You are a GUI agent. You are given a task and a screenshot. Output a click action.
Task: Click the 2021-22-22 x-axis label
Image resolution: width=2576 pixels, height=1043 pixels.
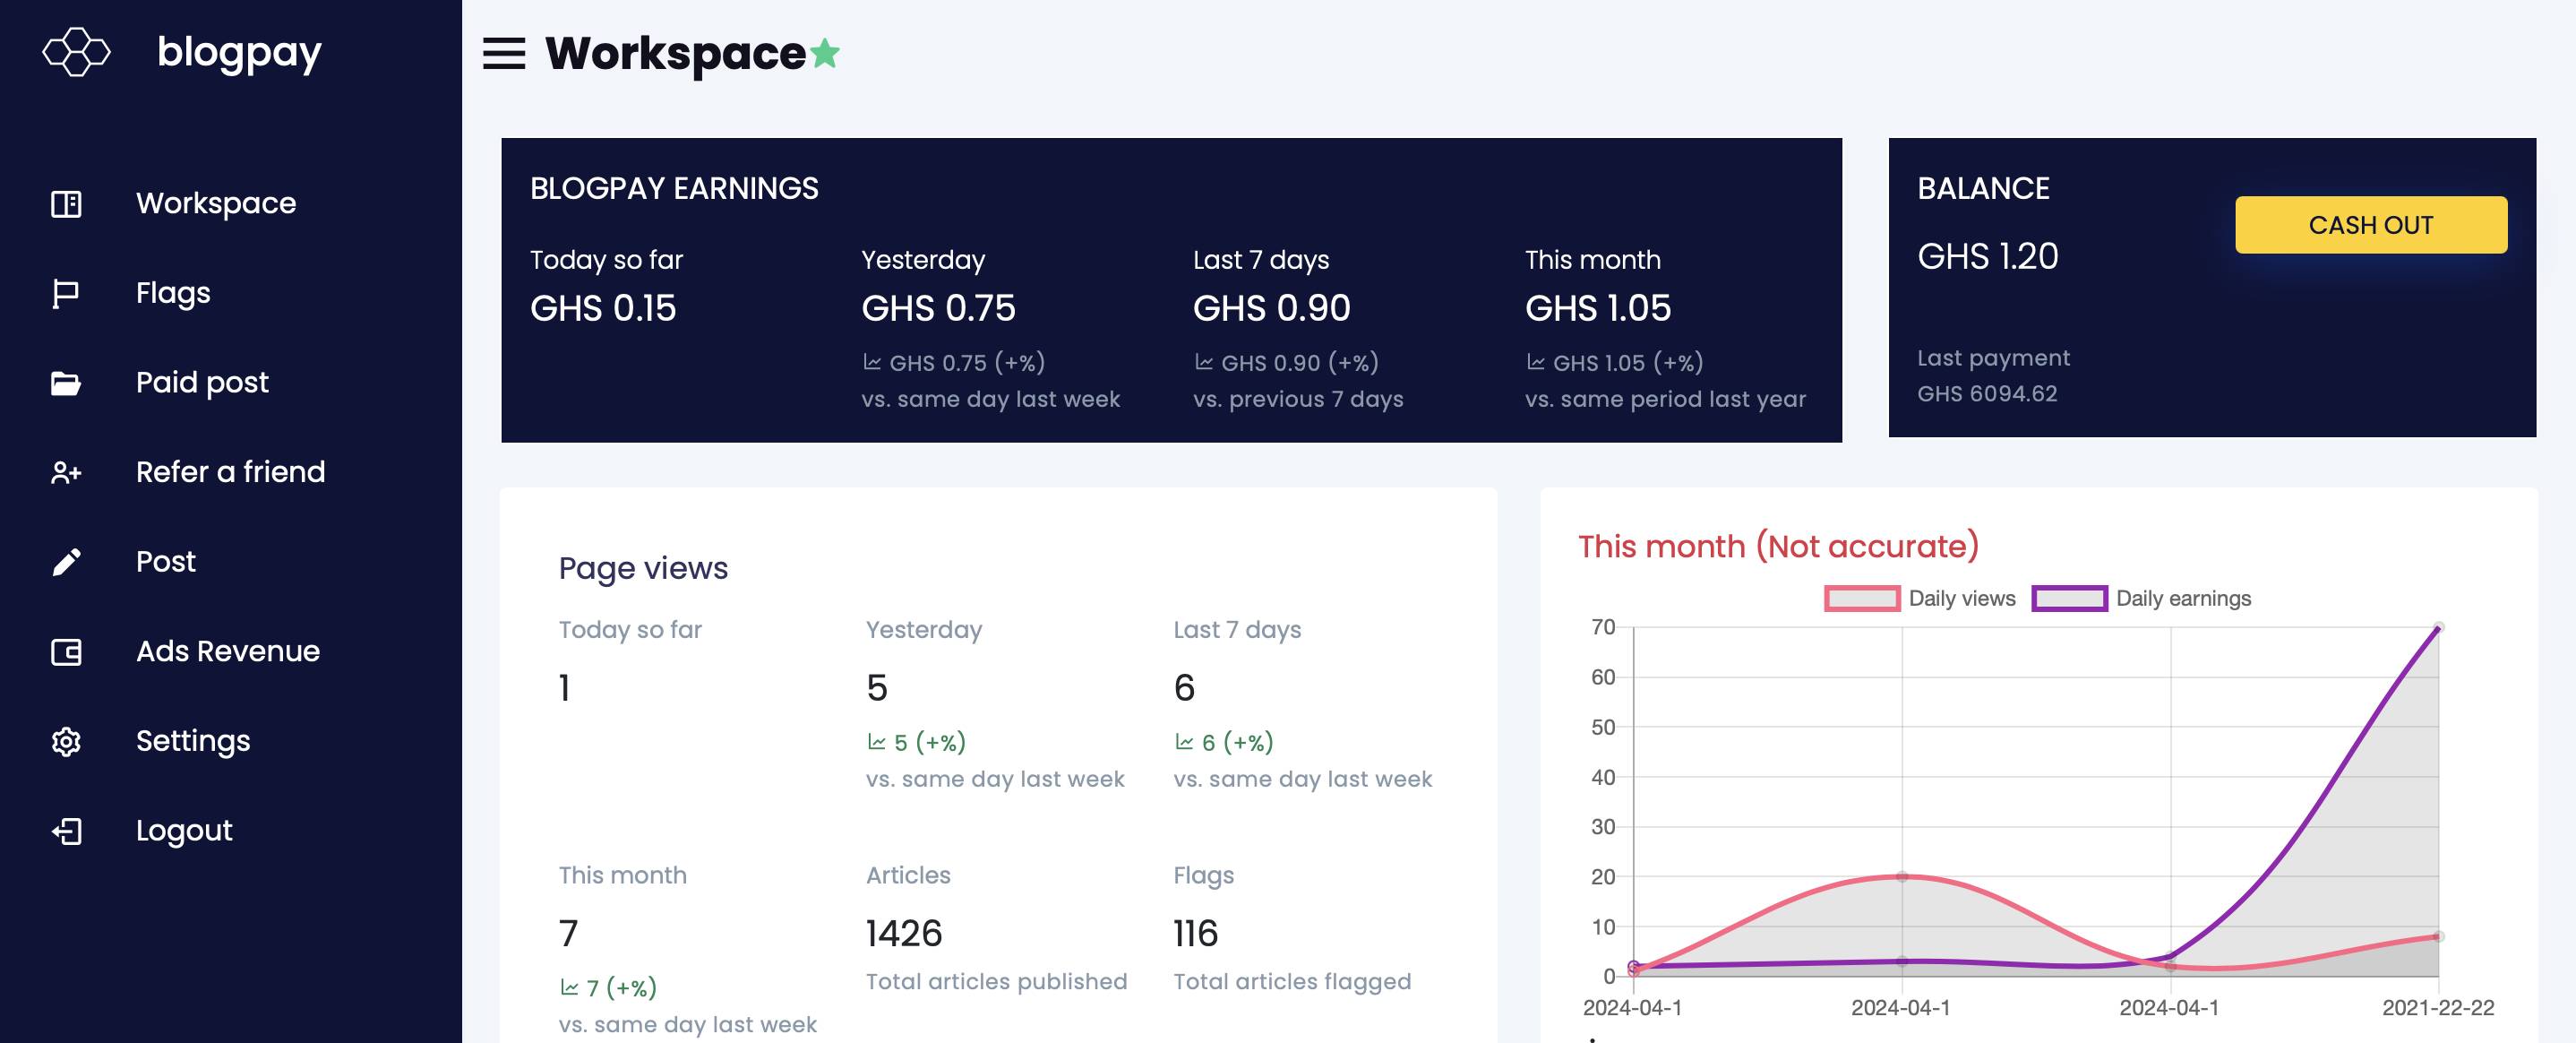[2438, 1008]
